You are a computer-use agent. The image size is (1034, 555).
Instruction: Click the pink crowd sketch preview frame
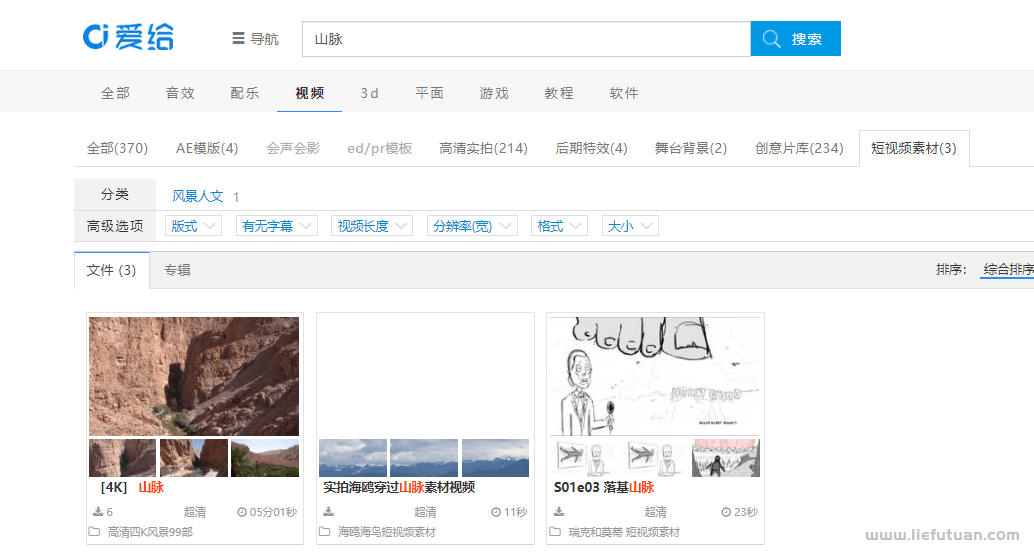click(x=726, y=458)
